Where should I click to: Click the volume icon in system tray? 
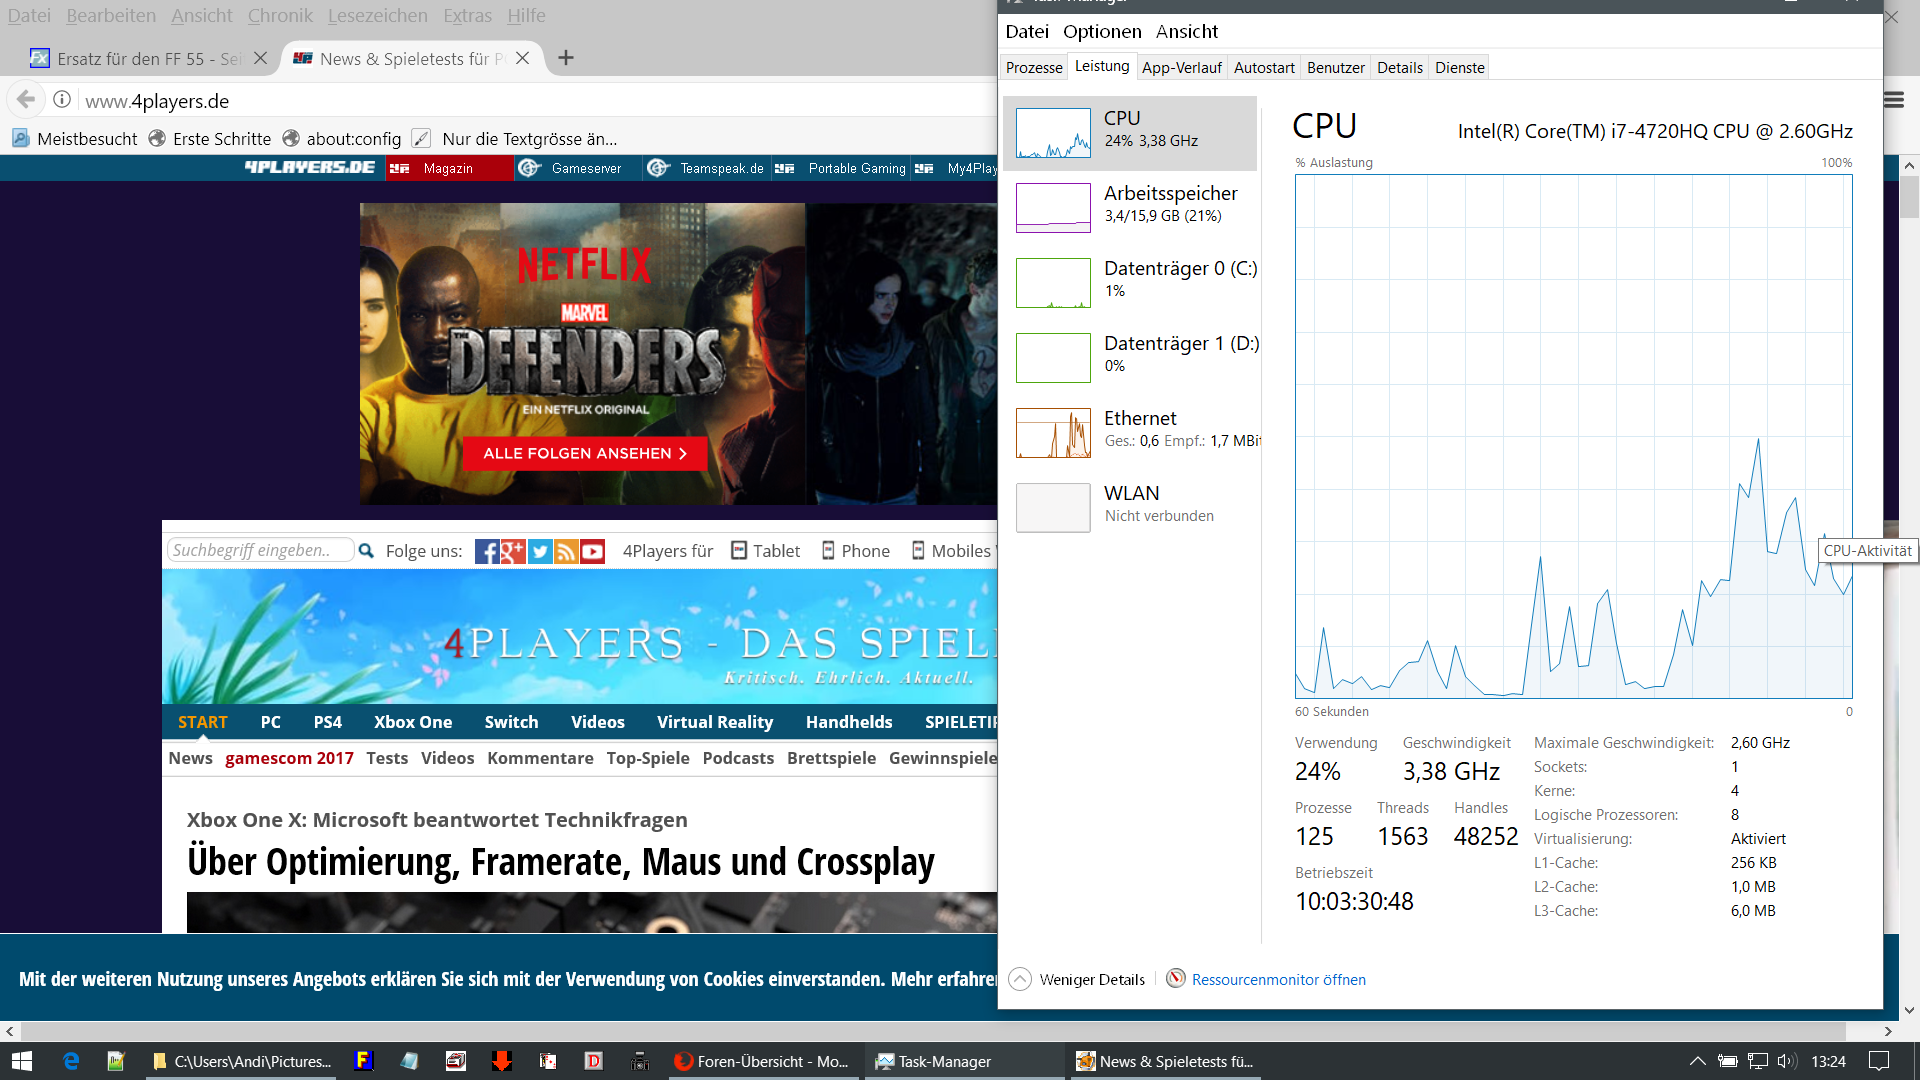pyautogui.click(x=1787, y=1061)
